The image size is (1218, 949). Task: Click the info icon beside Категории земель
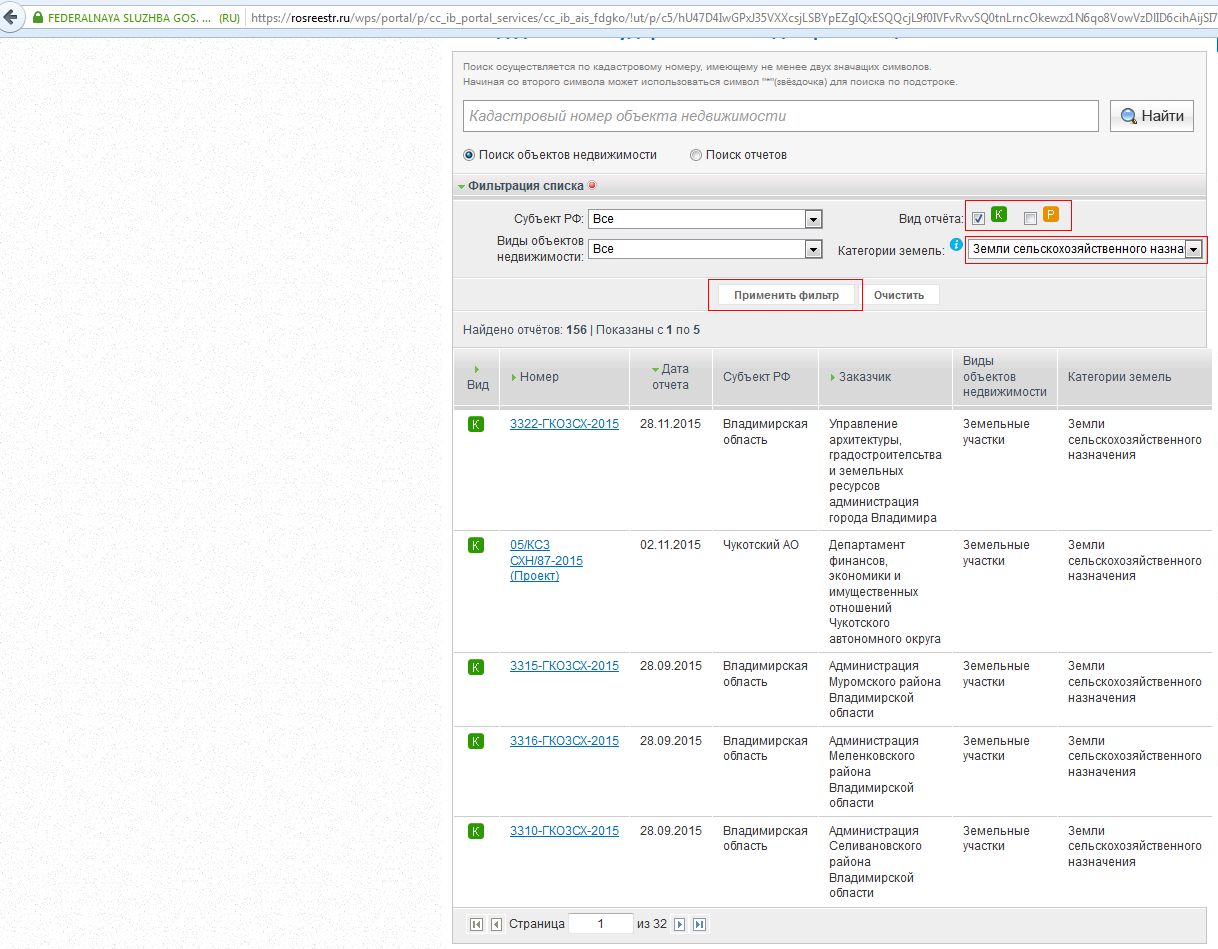click(956, 245)
